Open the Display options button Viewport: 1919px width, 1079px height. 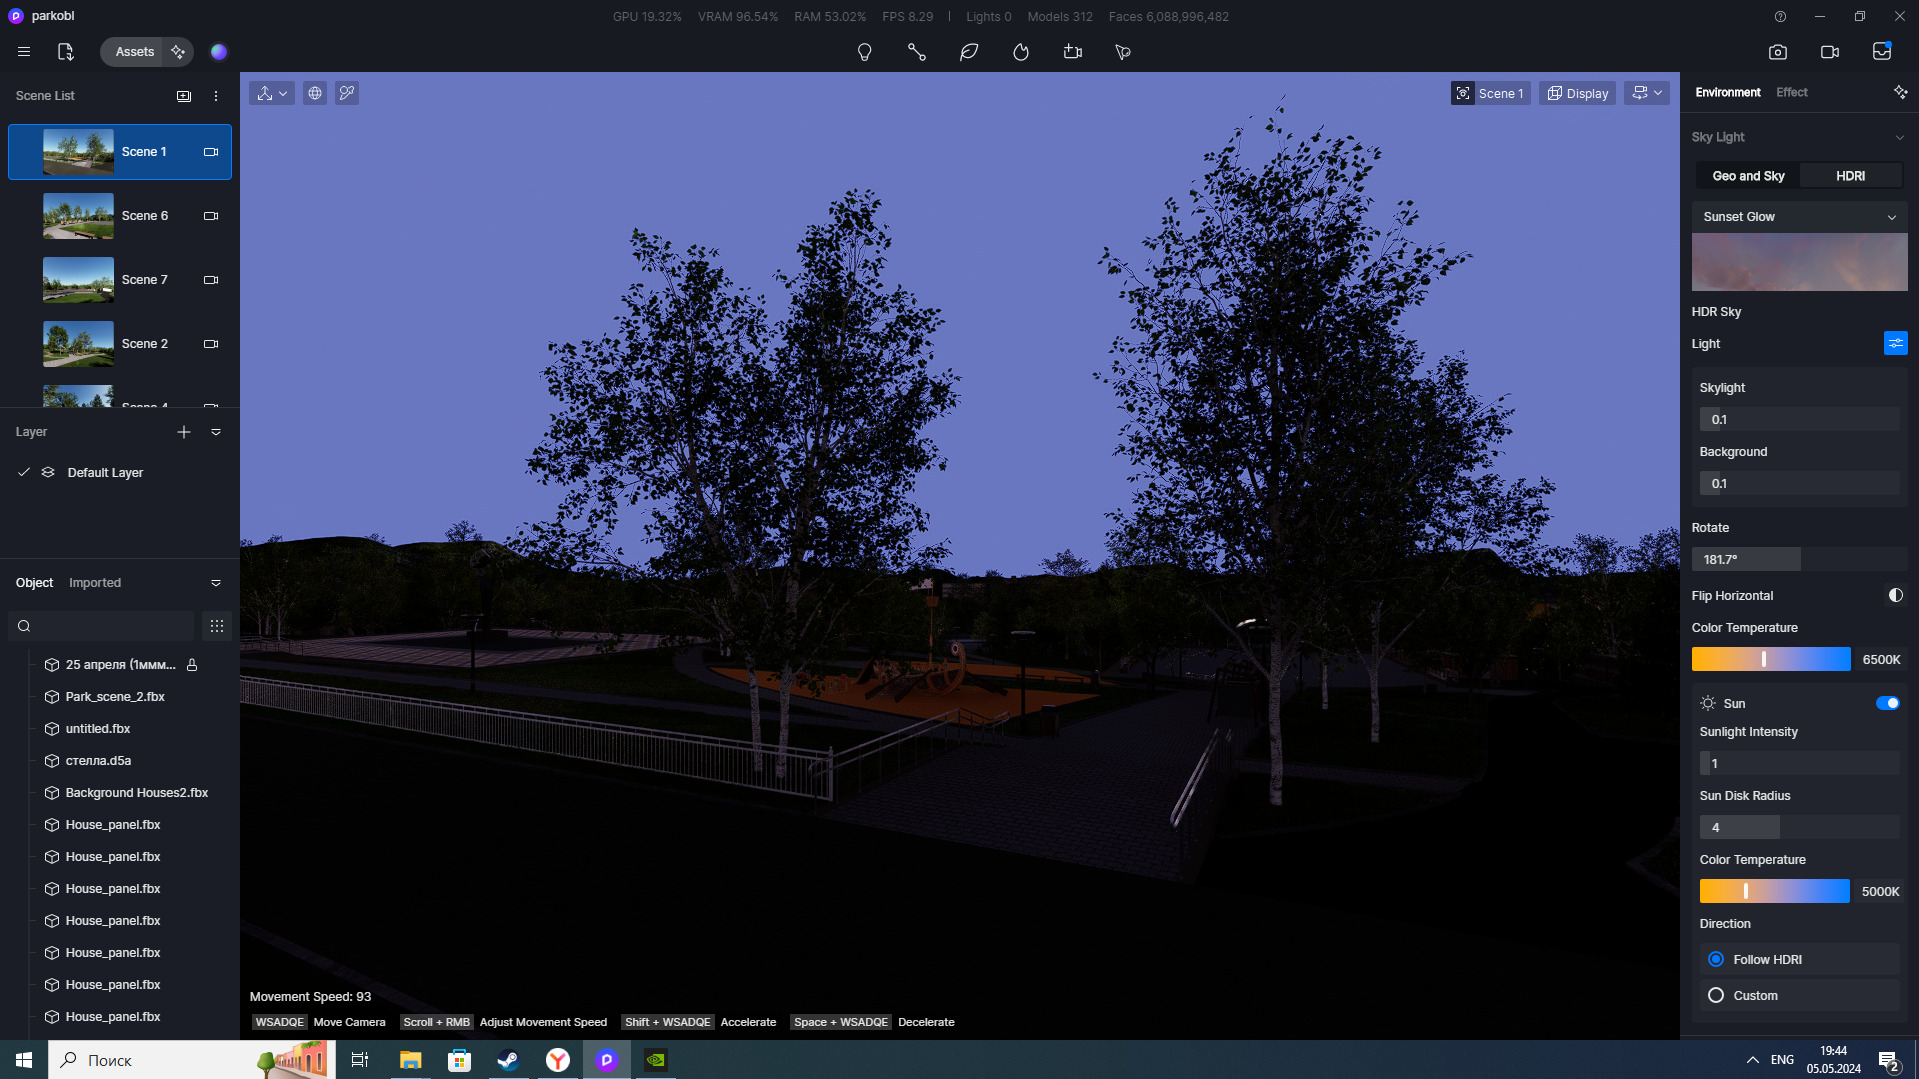pos(1578,93)
